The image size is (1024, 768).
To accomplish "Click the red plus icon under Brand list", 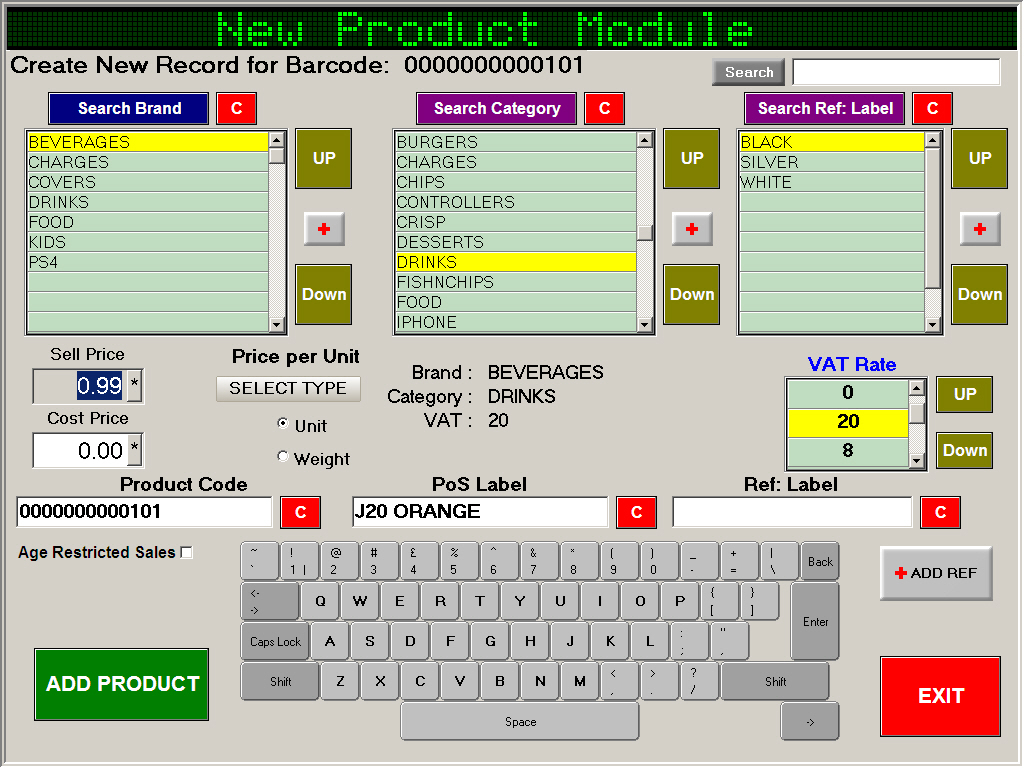I will [324, 229].
